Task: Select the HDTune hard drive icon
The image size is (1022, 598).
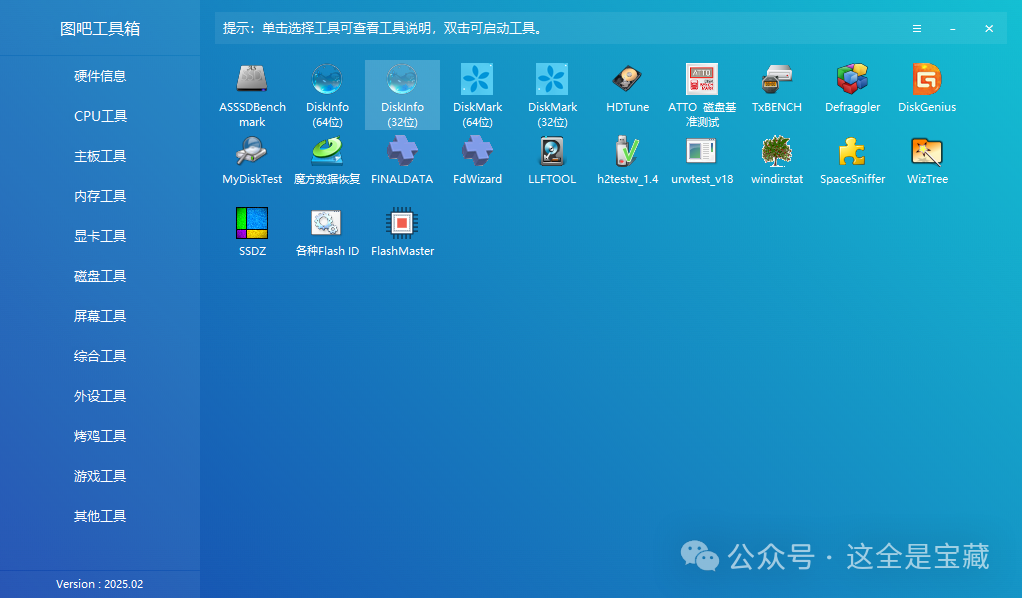Action: tap(627, 79)
